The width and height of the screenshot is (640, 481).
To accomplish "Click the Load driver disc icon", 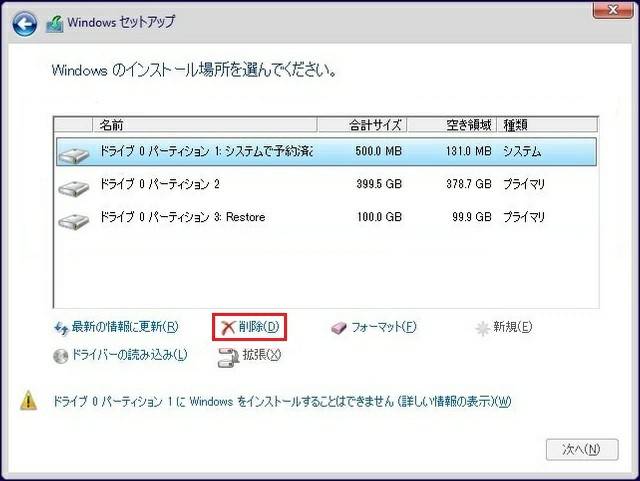I will pyautogui.click(x=60, y=355).
